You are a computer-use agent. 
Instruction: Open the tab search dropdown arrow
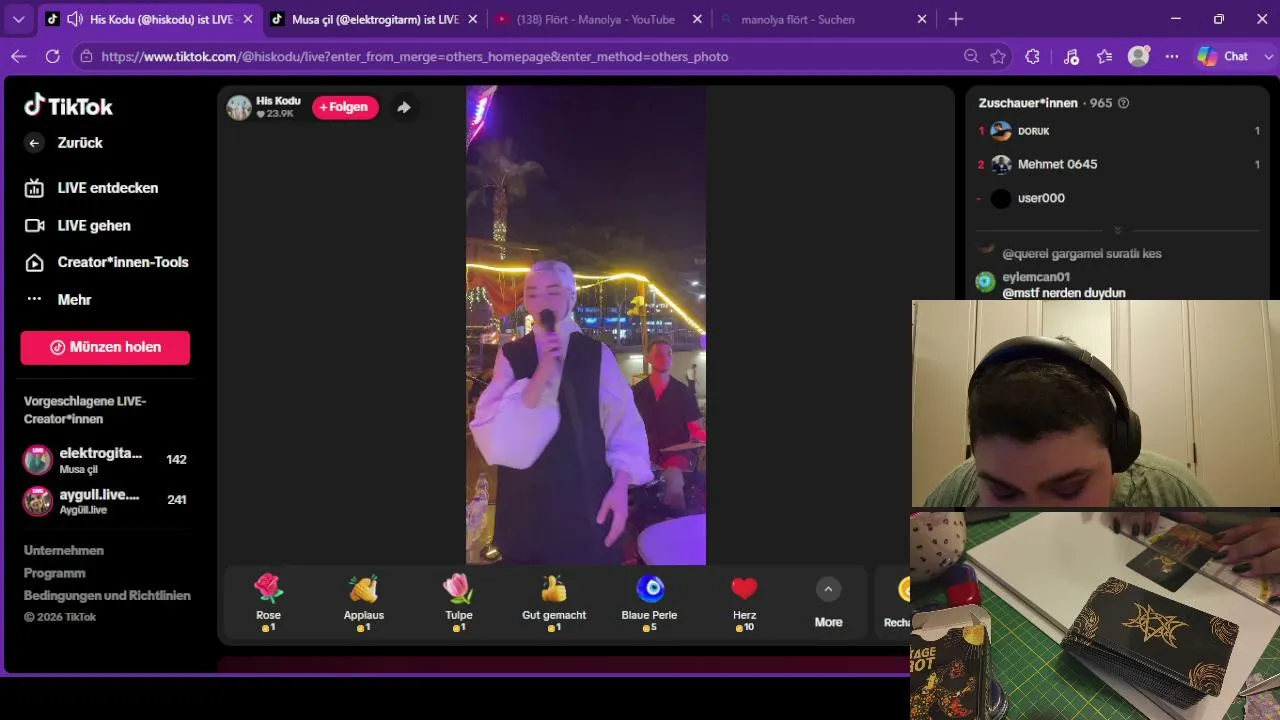[x=18, y=19]
